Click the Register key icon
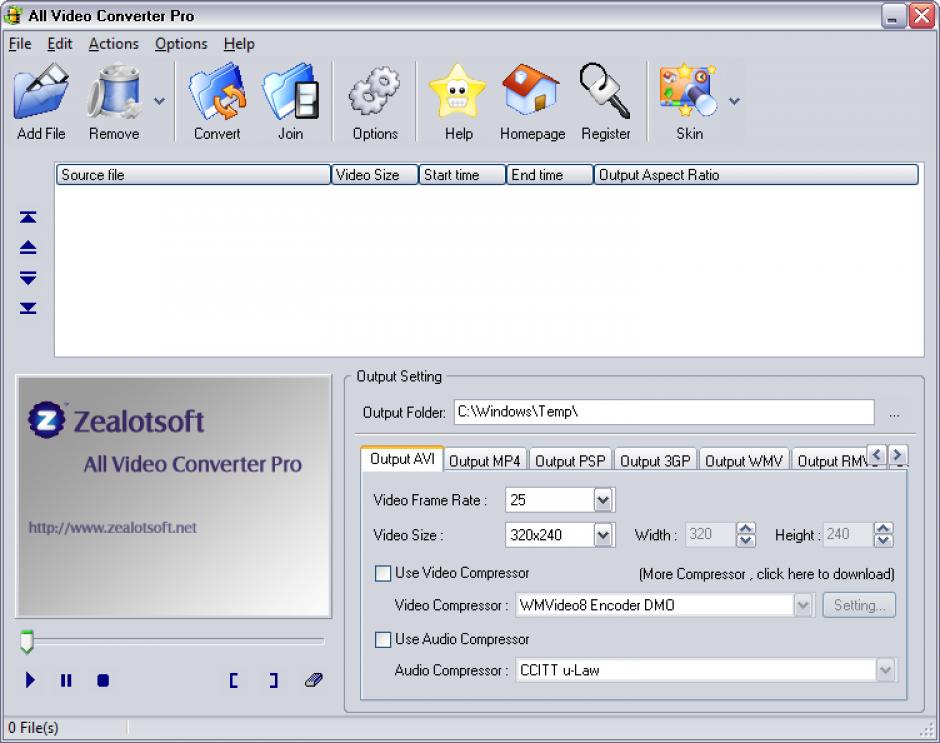The height and width of the screenshot is (743, 940). click(x=605, y=92)
